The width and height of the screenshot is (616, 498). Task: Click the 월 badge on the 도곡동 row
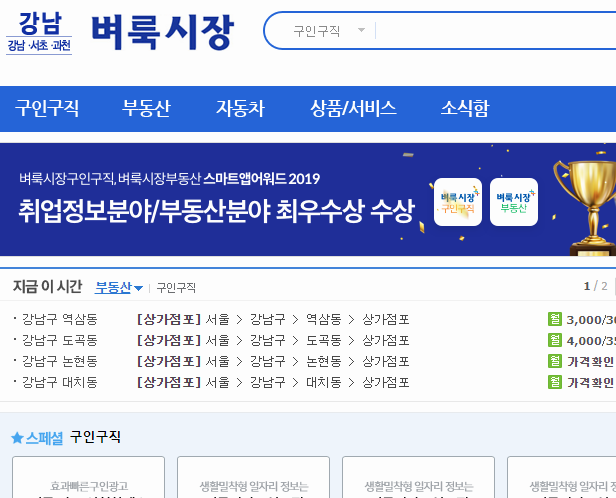pos(555,340)
